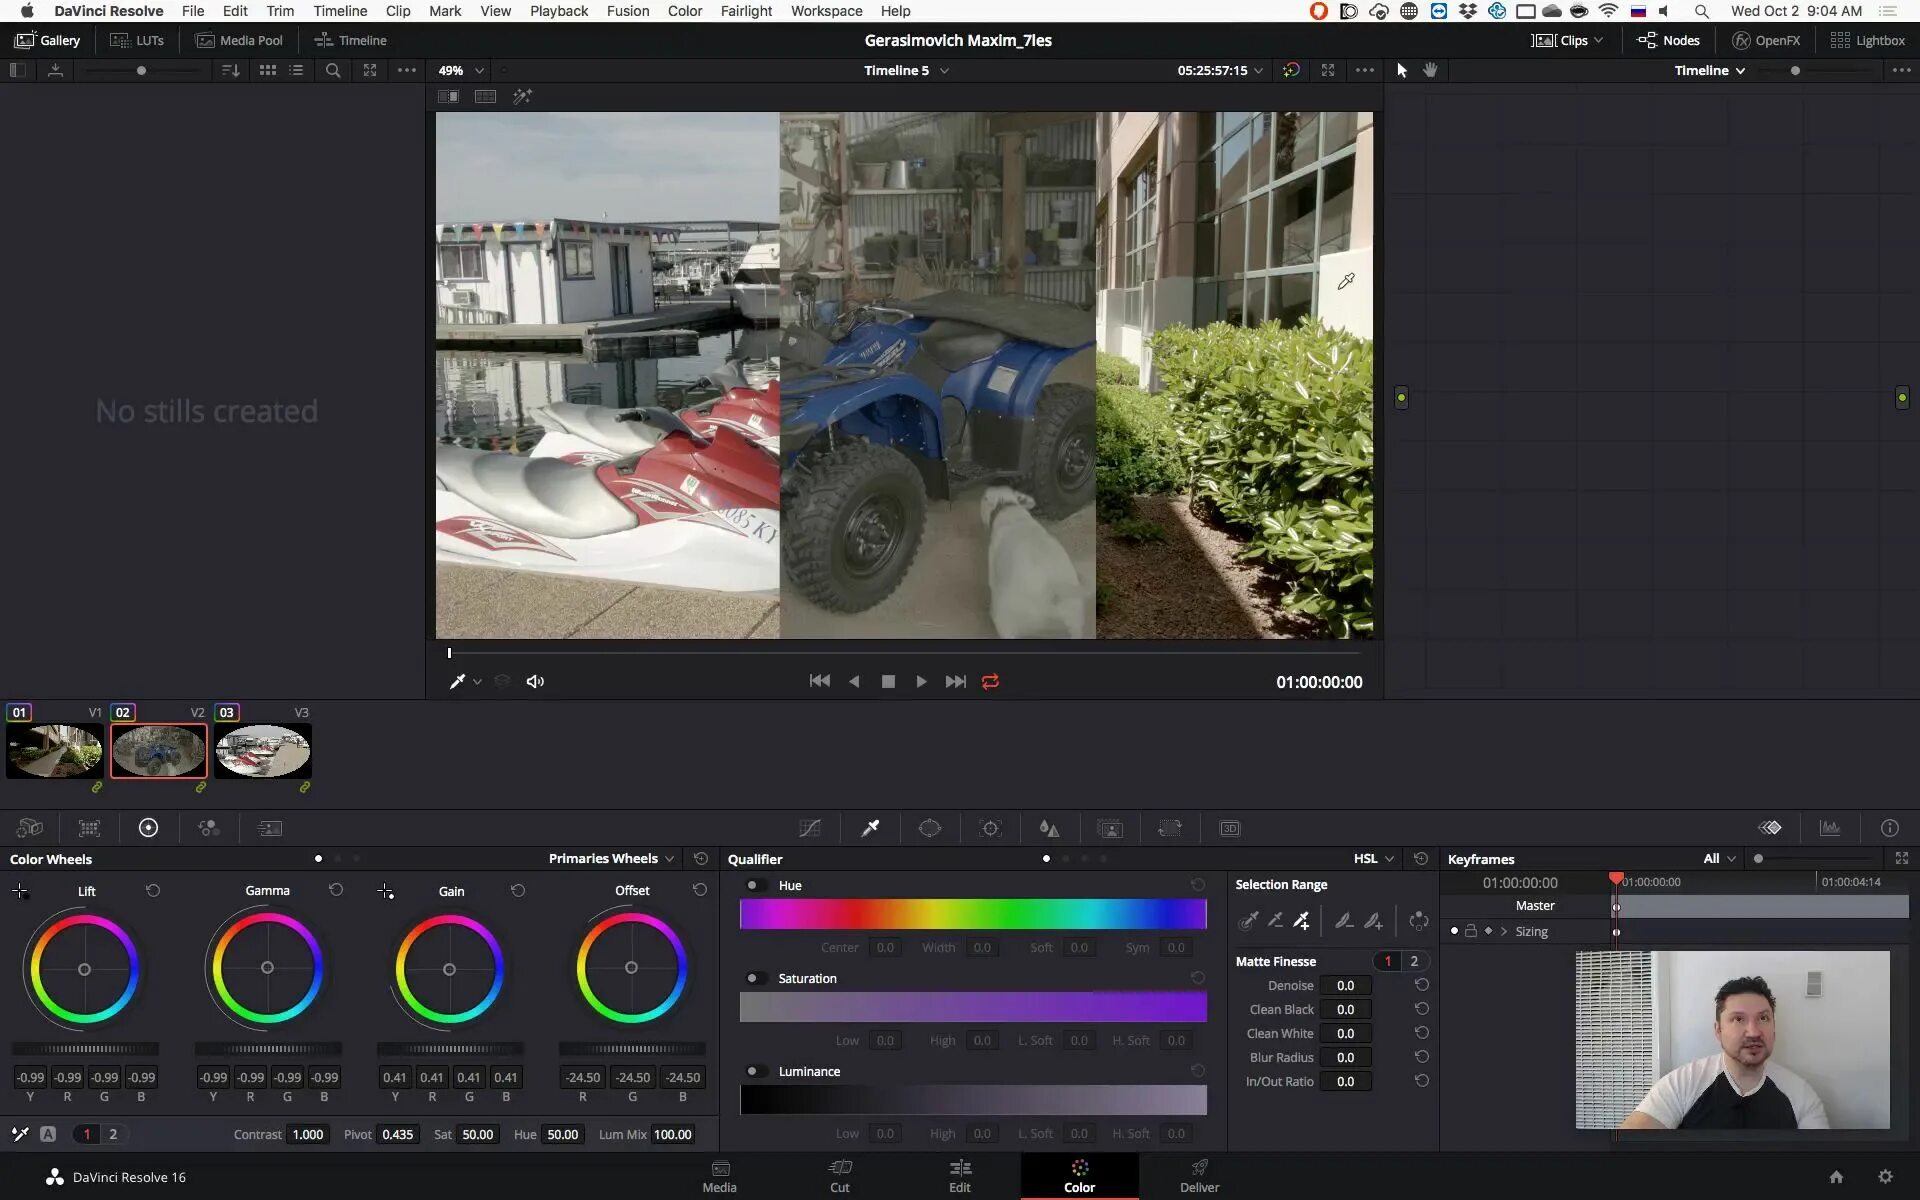The height and width of the screenshot is (1200, 1920).
Task: Open the Primaries Wheels mode dropdown
Action: [x=611, y=858]
